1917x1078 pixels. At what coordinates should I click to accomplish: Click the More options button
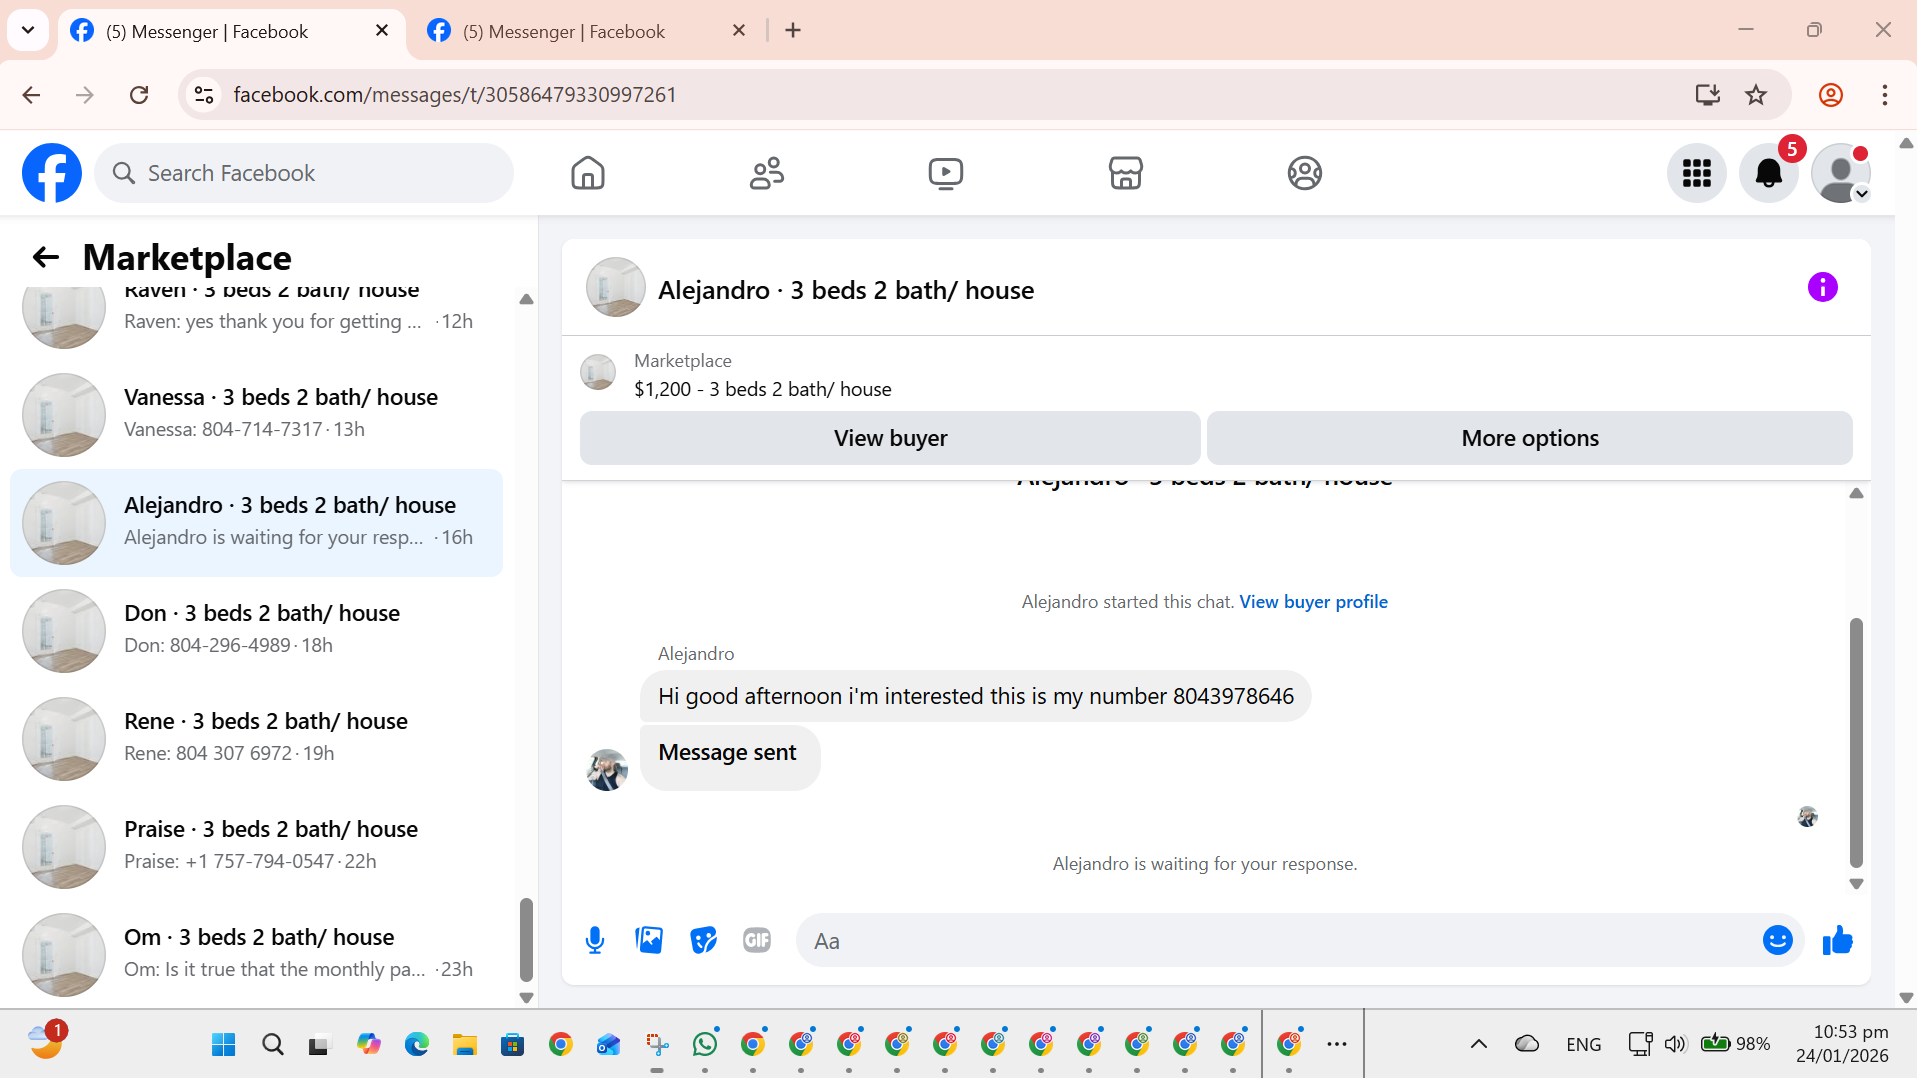(1529, 438)
